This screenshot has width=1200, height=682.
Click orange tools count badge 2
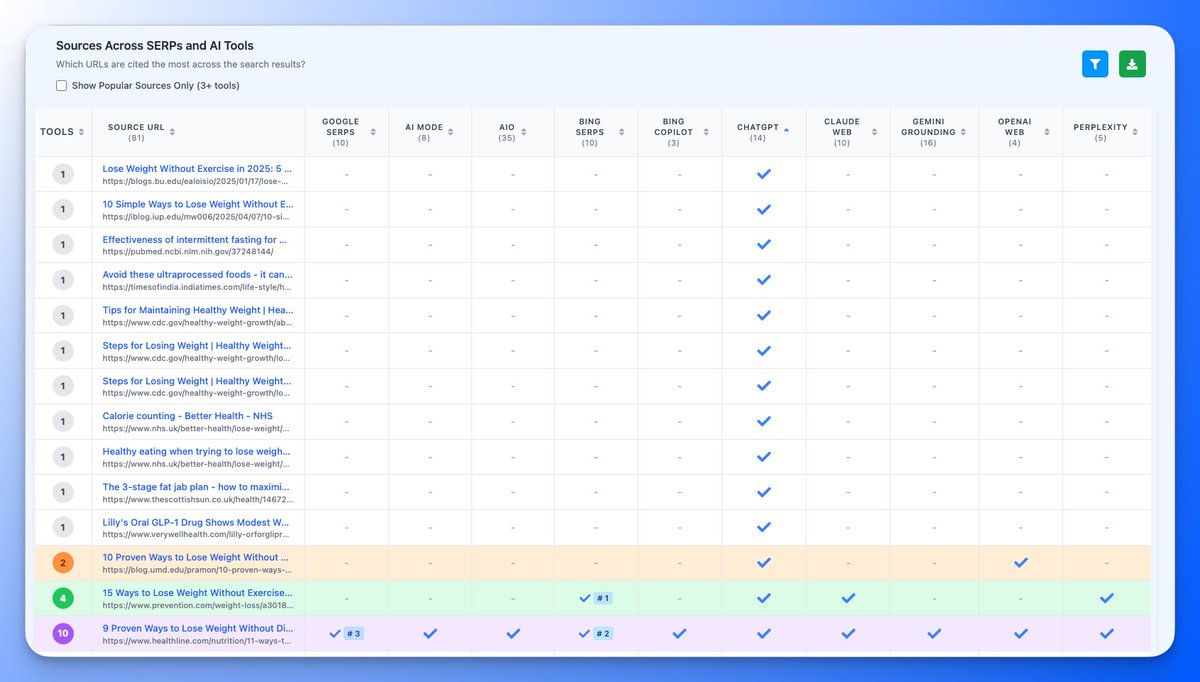pyautogui.click(x=63, y=563)
